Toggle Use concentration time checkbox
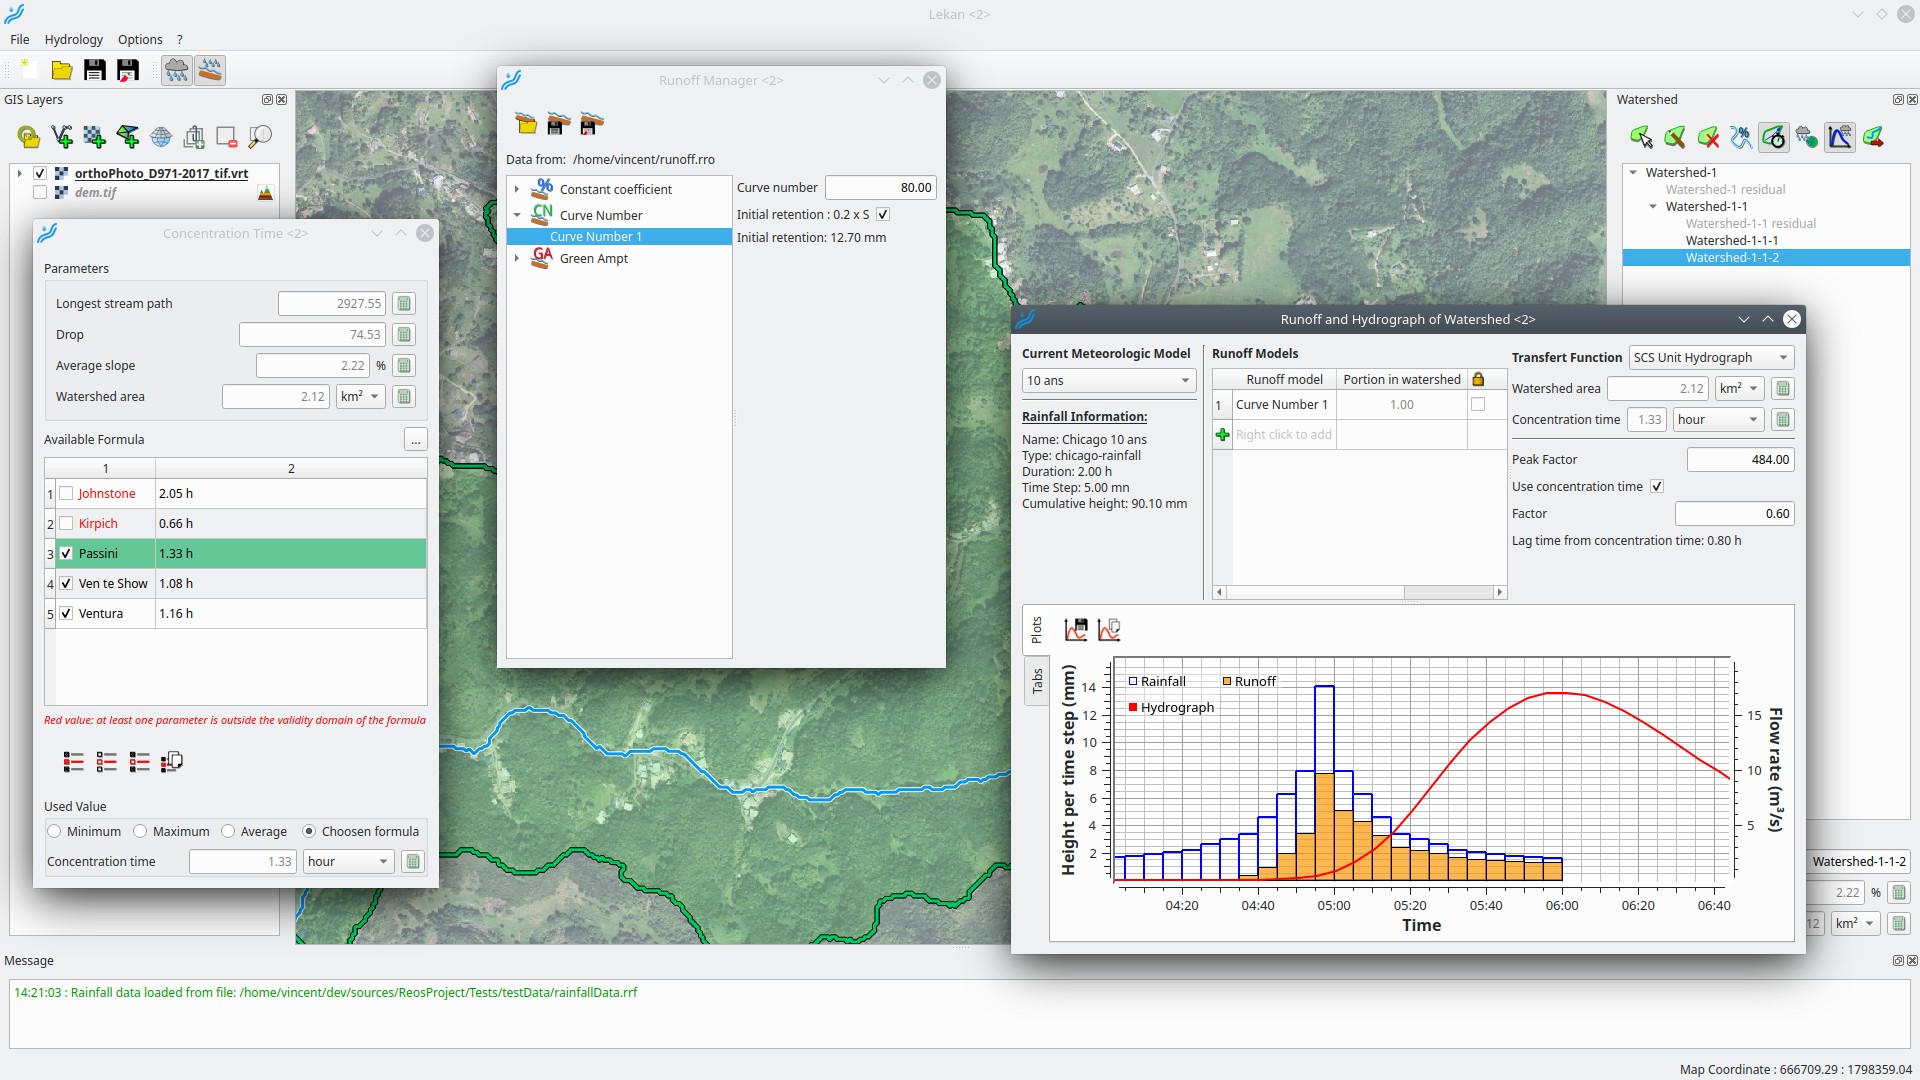The image size is (1920, 1080). (1657, 487)
